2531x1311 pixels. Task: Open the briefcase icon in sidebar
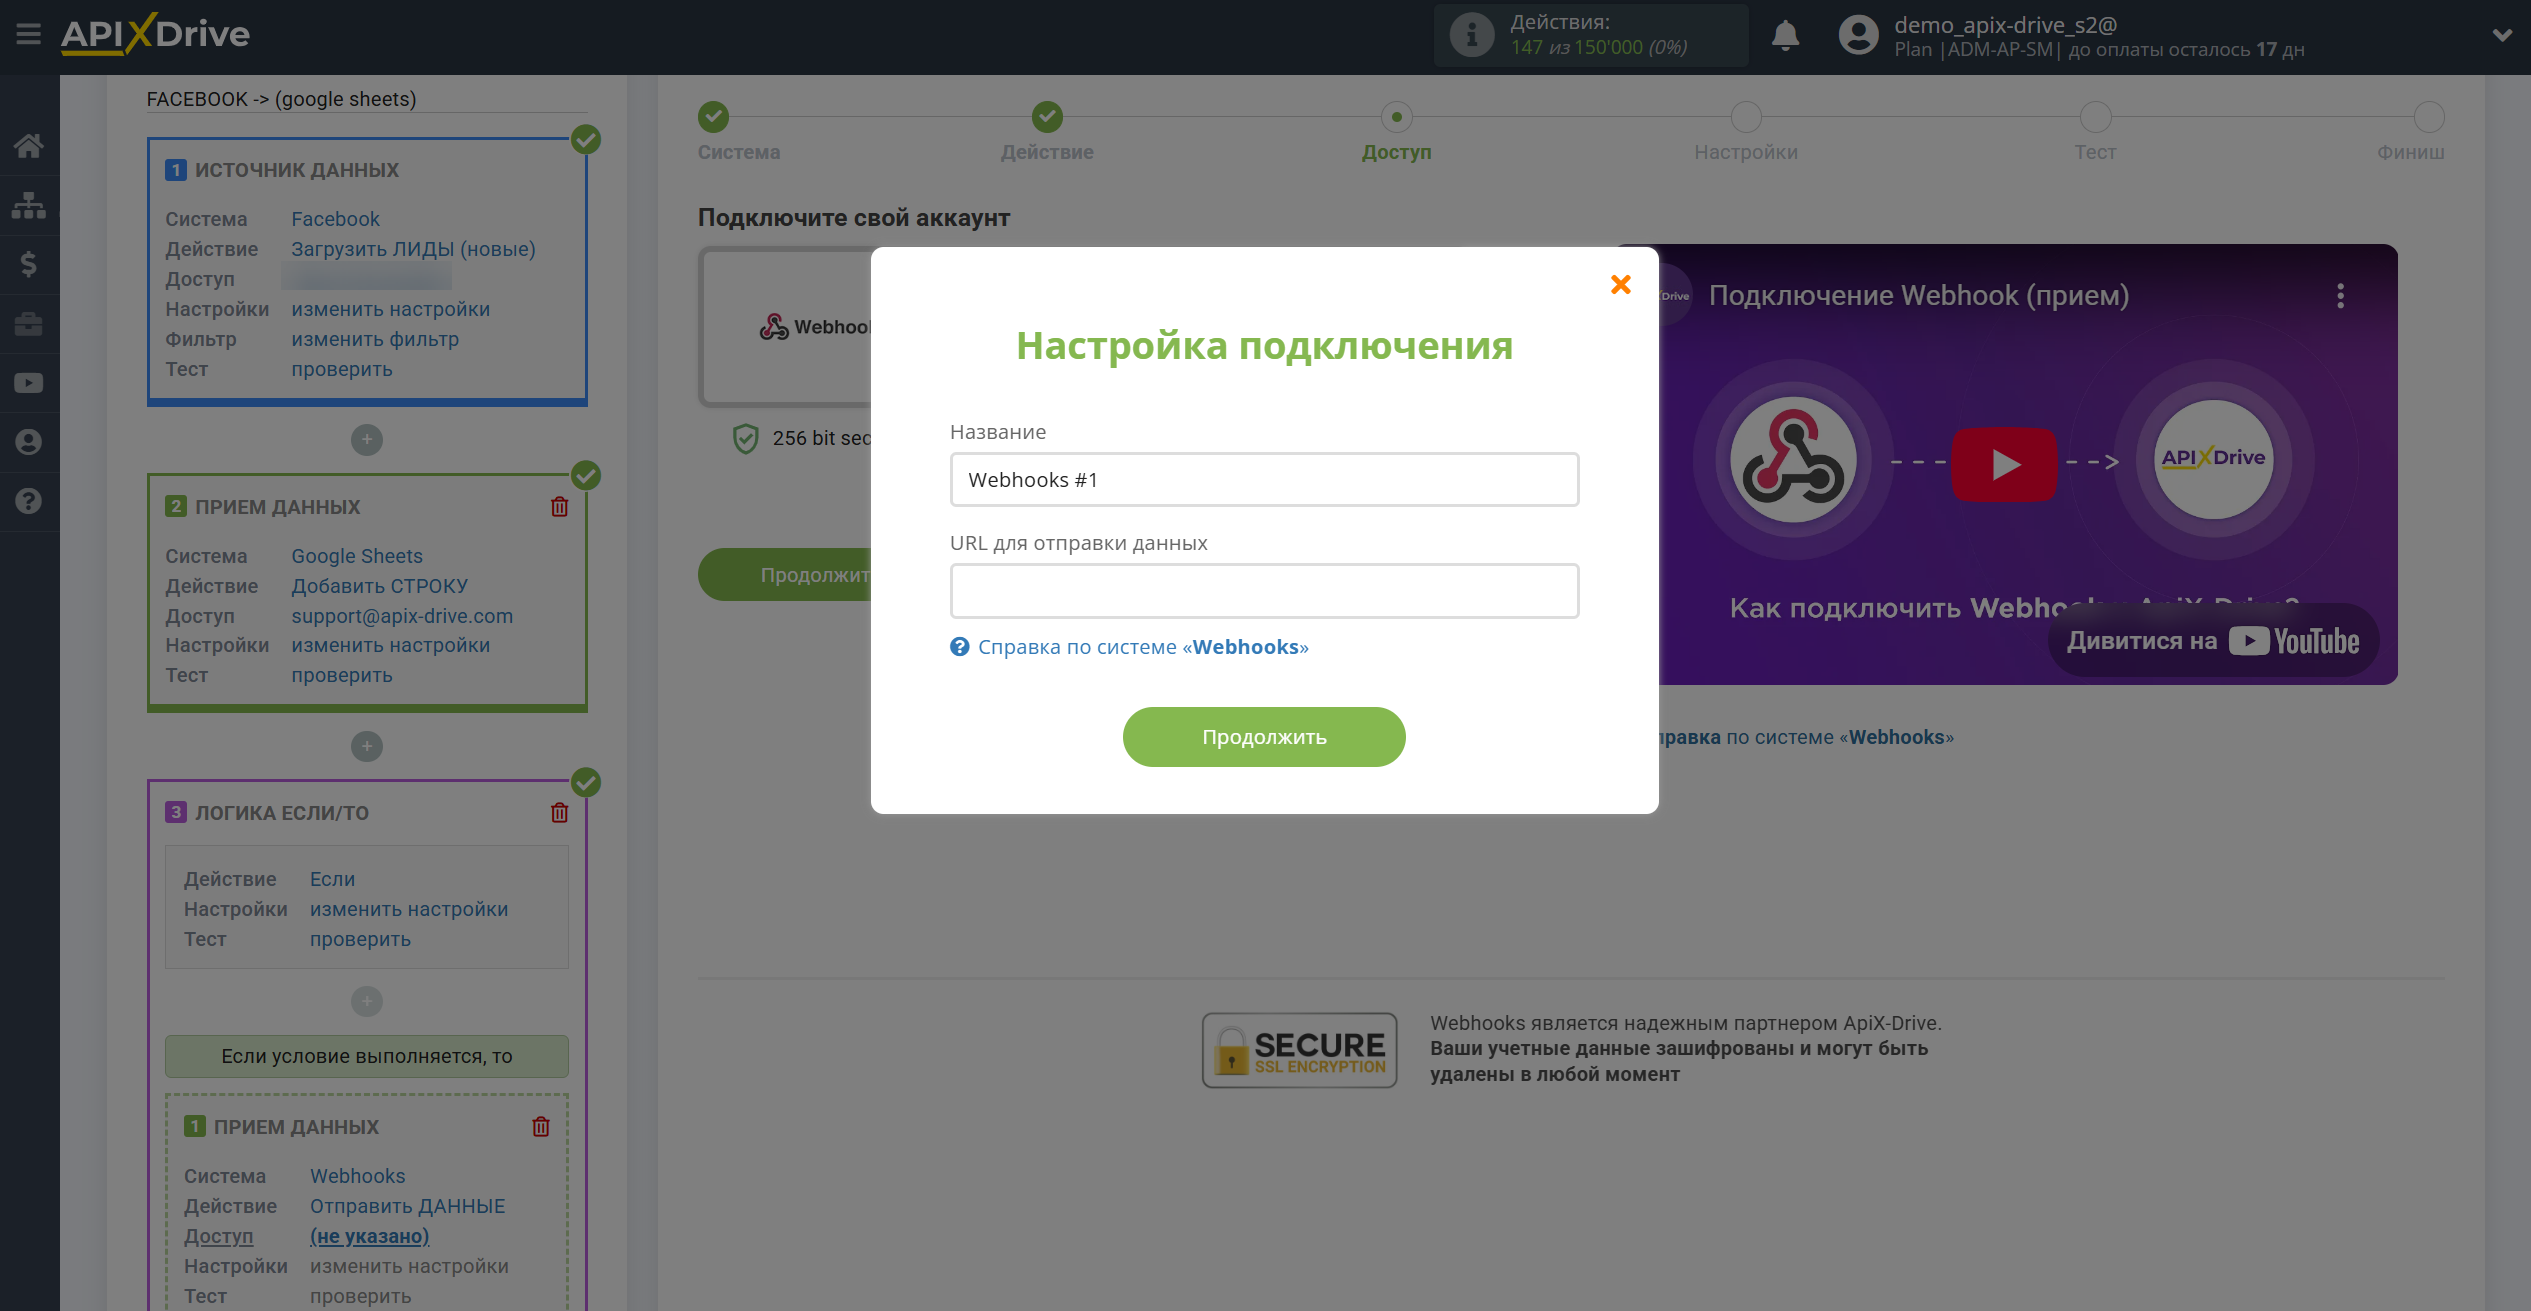(28, 323)
